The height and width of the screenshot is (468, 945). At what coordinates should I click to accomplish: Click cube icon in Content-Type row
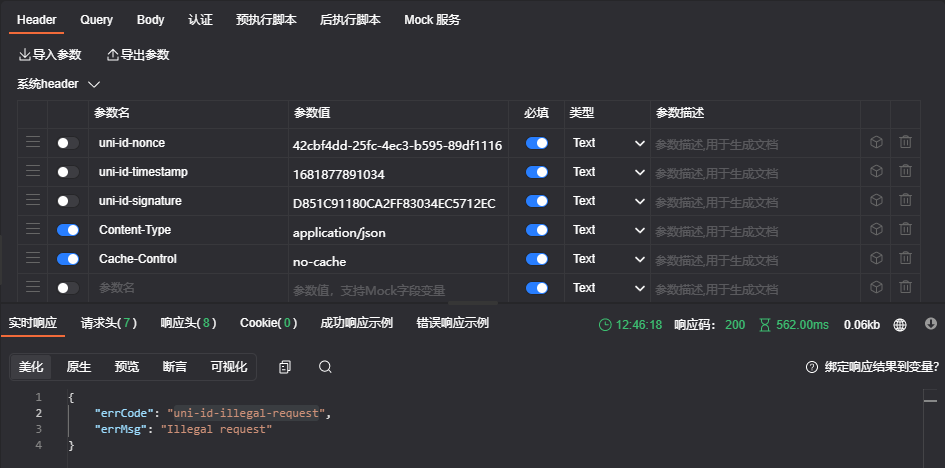pos(876,230)
